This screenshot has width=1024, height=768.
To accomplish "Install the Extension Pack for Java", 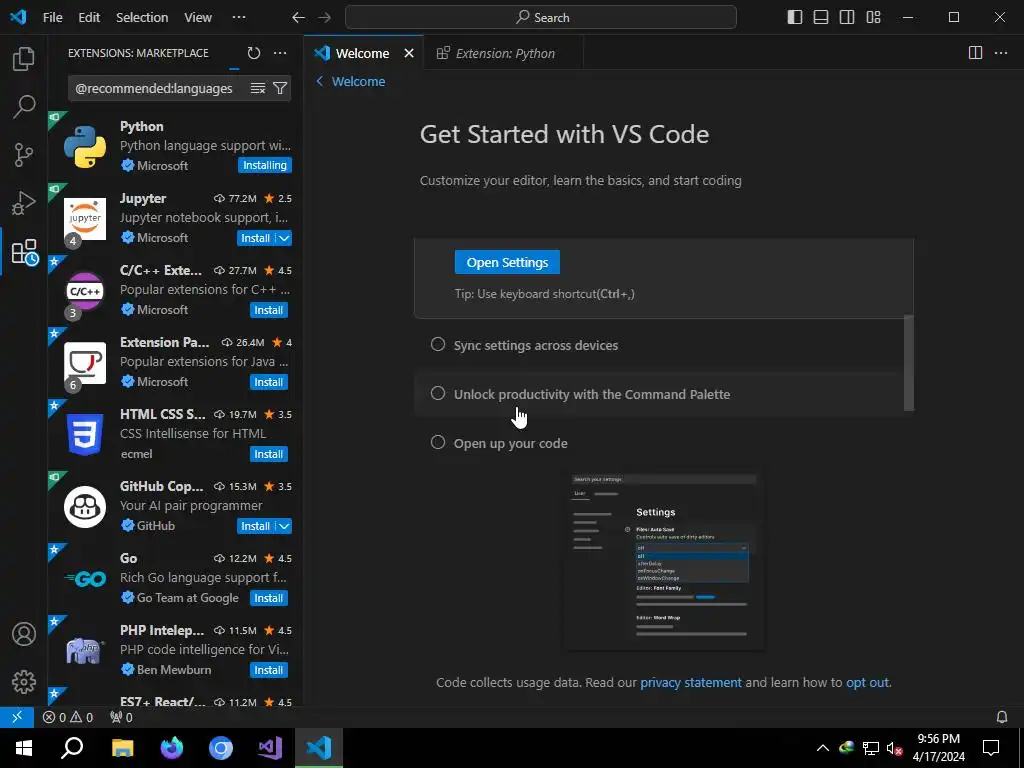I will point(268,382).
